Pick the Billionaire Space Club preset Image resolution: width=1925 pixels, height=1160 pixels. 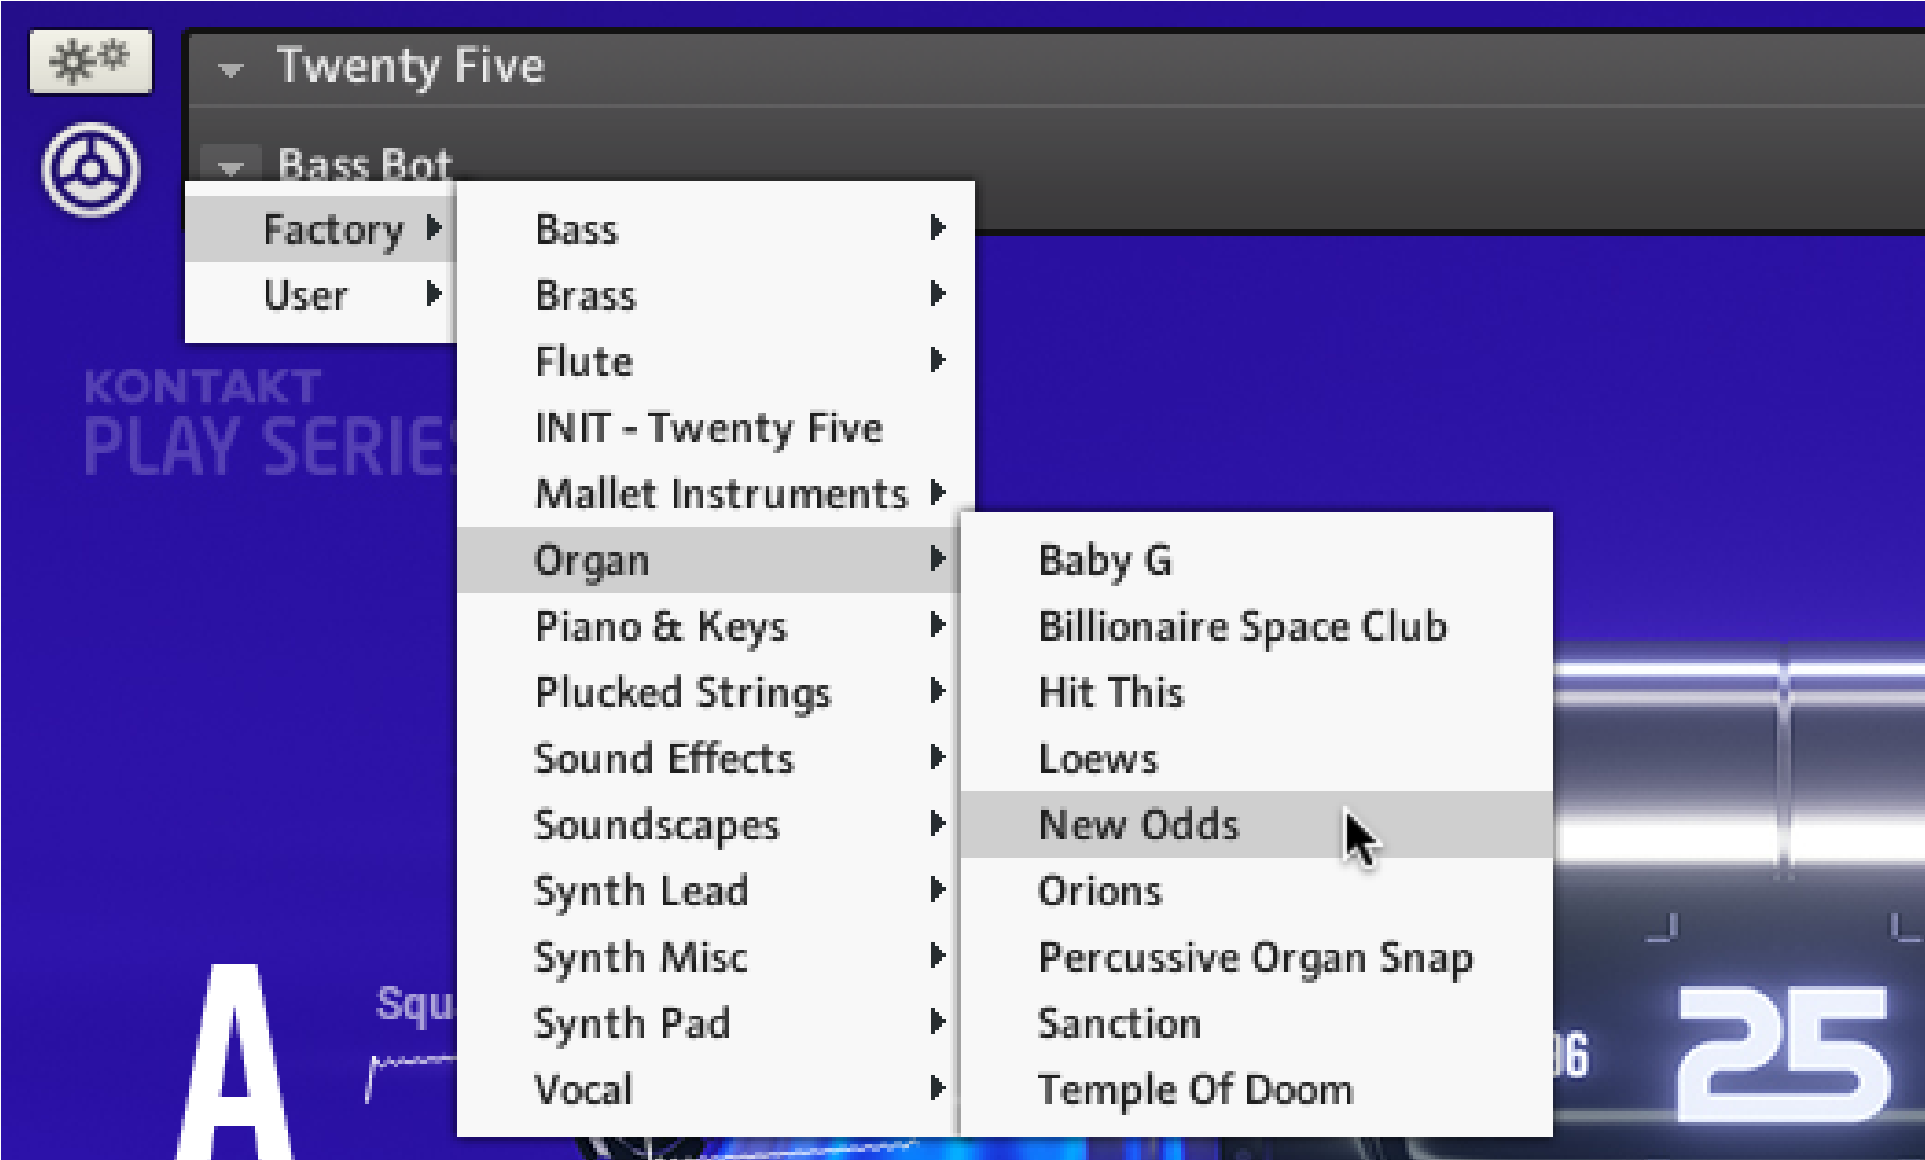(x=1242, y=627)
